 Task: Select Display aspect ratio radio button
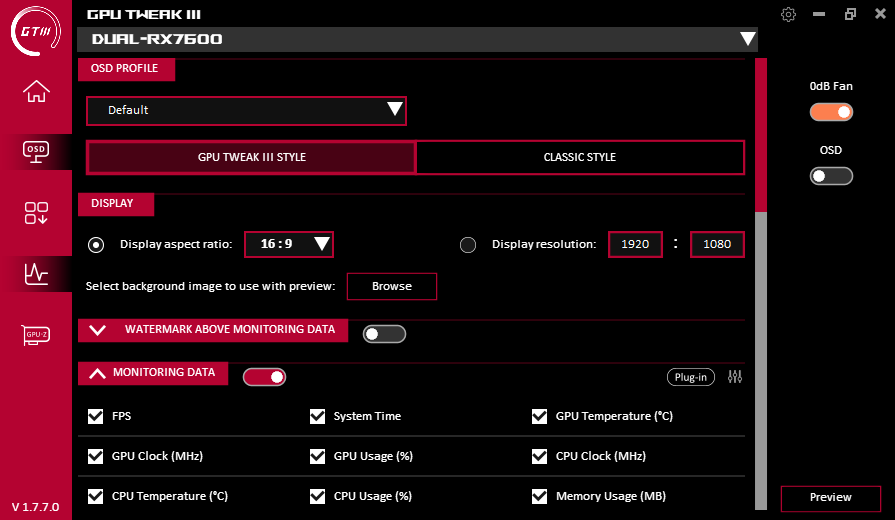click(96, 245)
